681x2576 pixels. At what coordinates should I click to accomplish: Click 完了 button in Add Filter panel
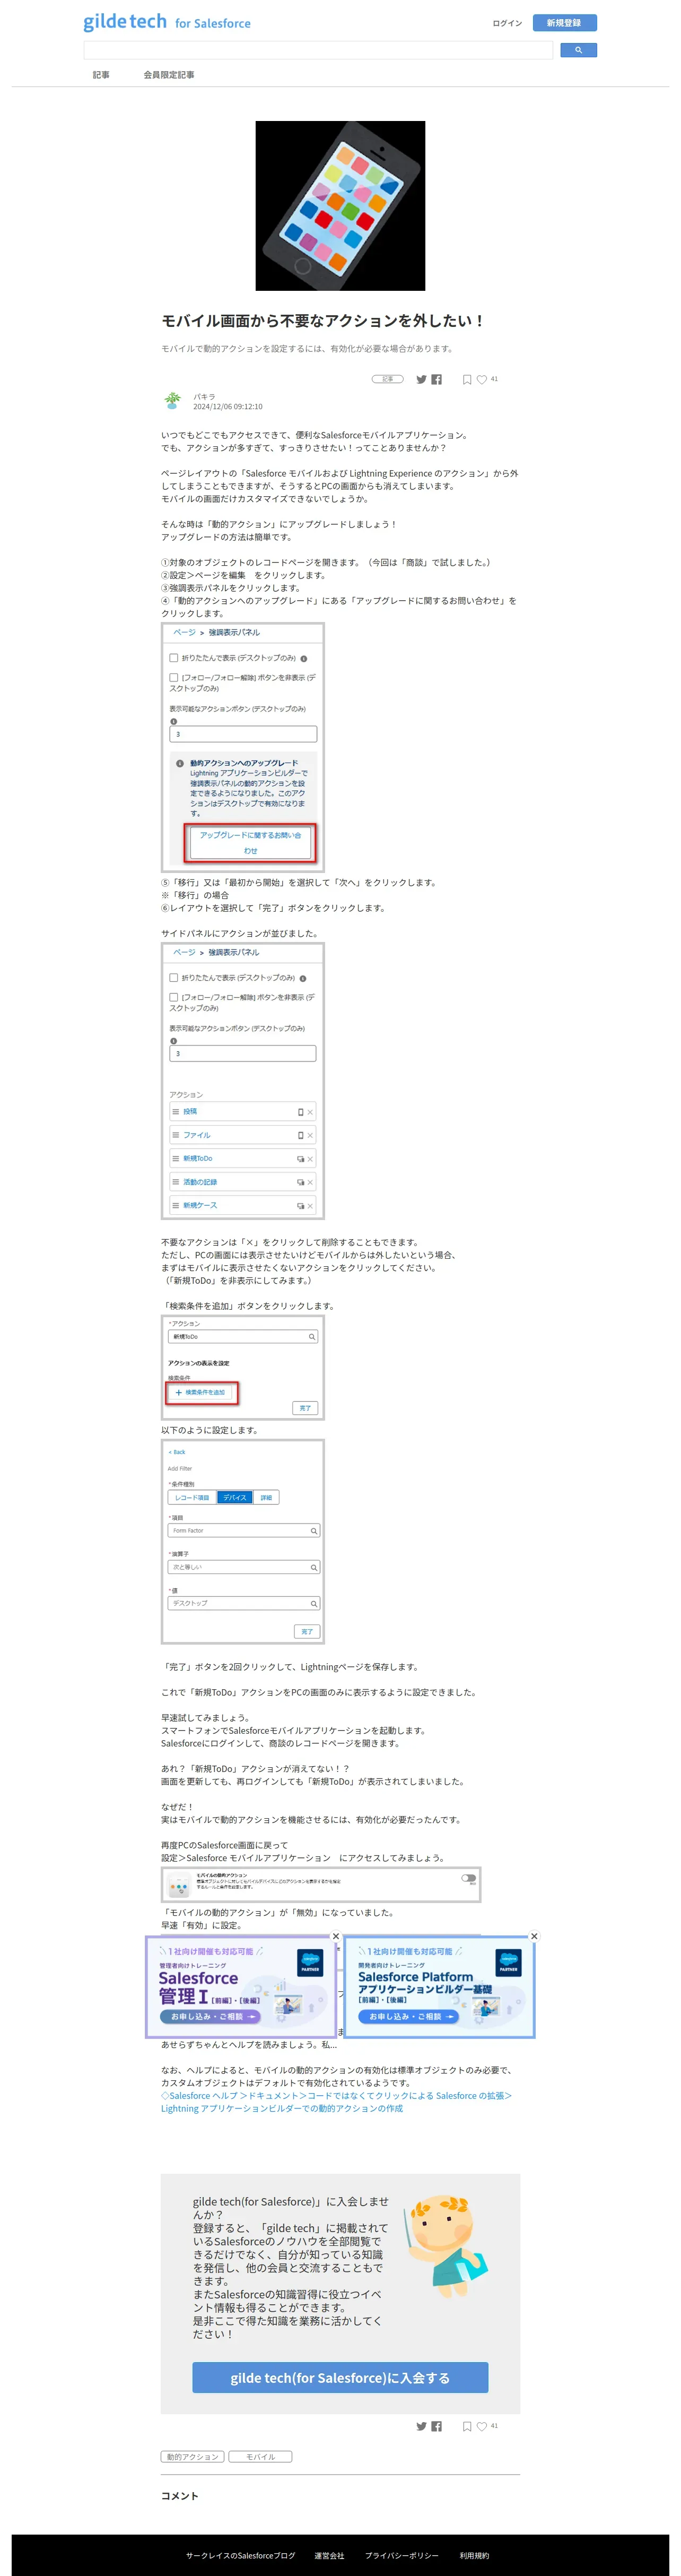(x=307, y=1632)
